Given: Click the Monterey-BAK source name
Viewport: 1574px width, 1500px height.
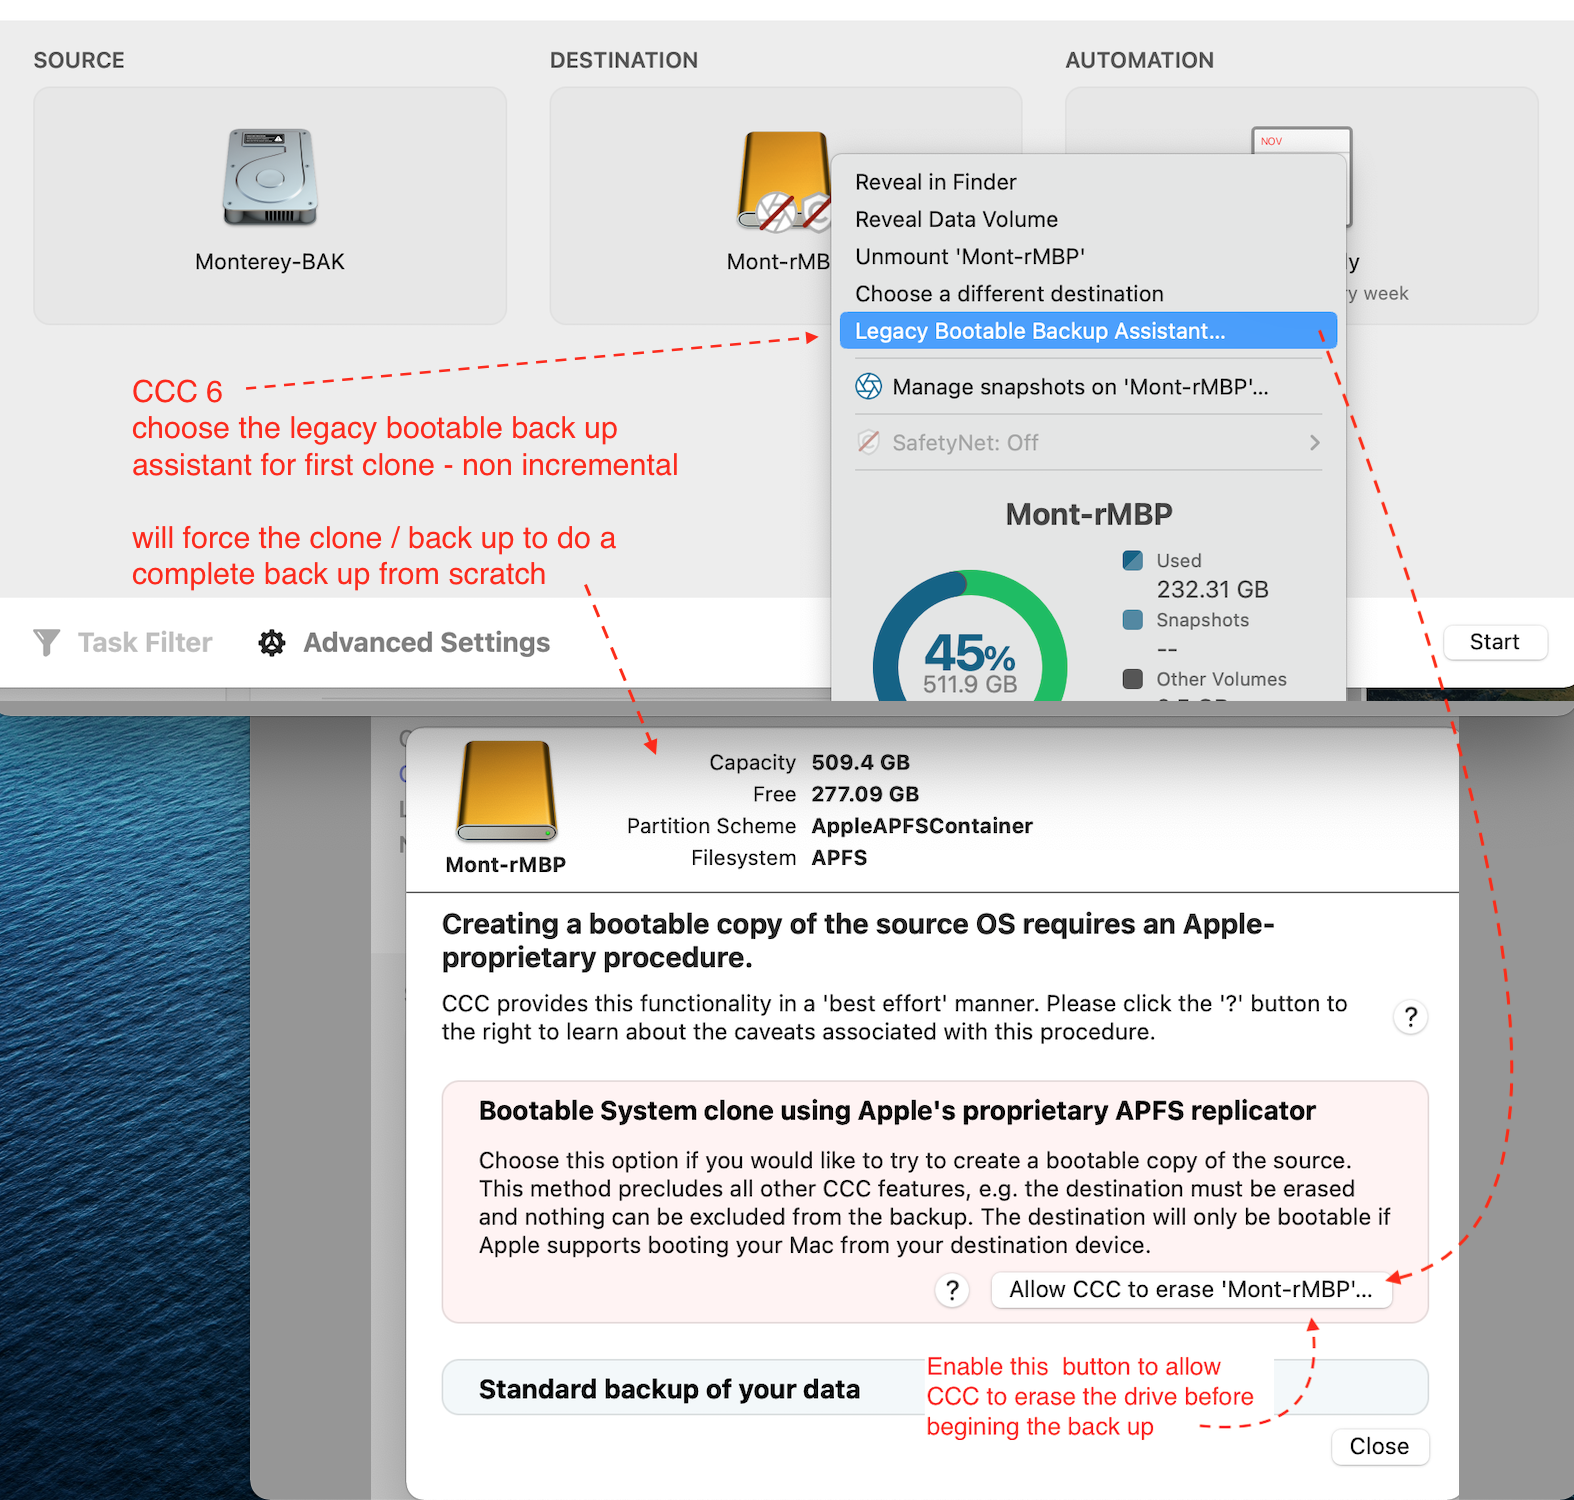Looking at the screenshot, I should (x=270, y=262).
